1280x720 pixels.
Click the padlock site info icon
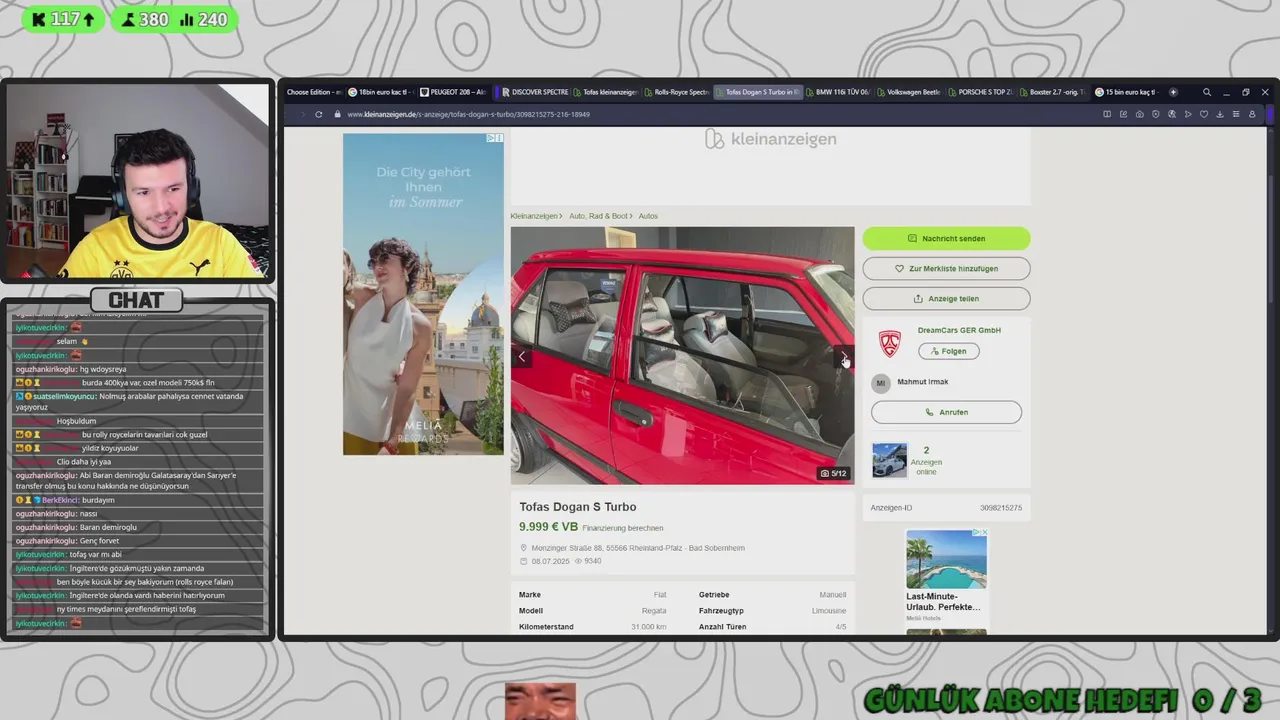(x=338, y=114)
